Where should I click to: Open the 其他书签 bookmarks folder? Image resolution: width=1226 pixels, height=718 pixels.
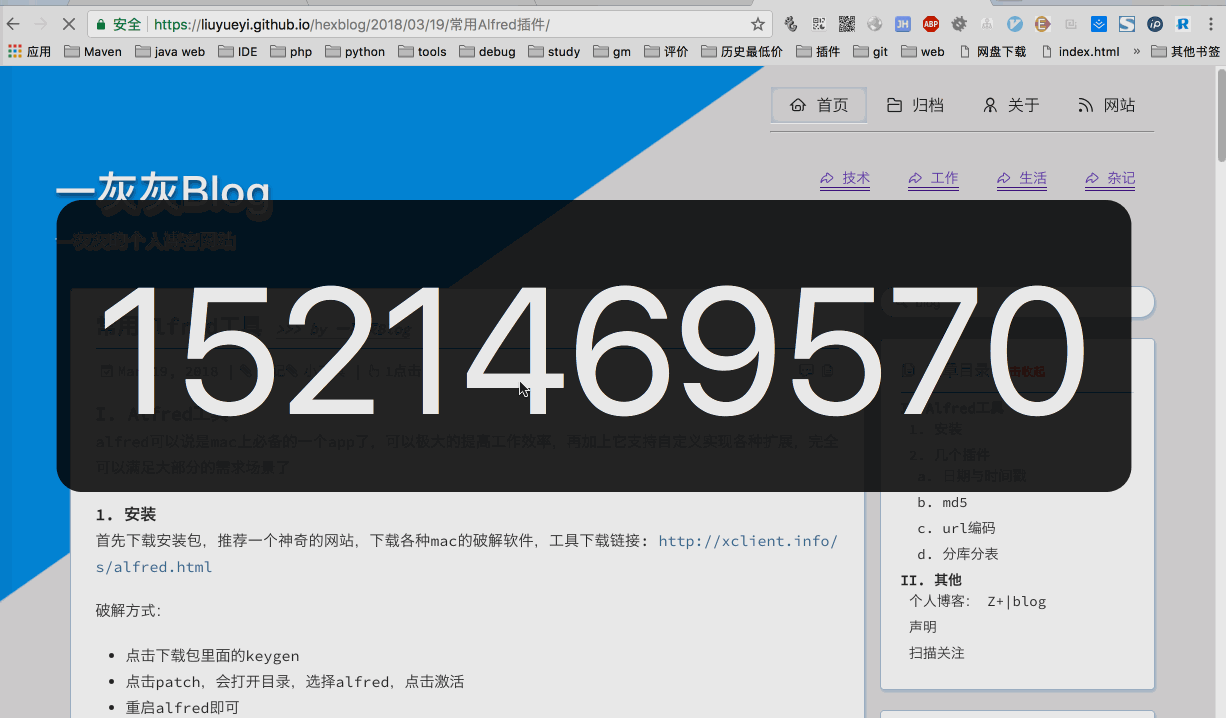tap(1186, 52)
